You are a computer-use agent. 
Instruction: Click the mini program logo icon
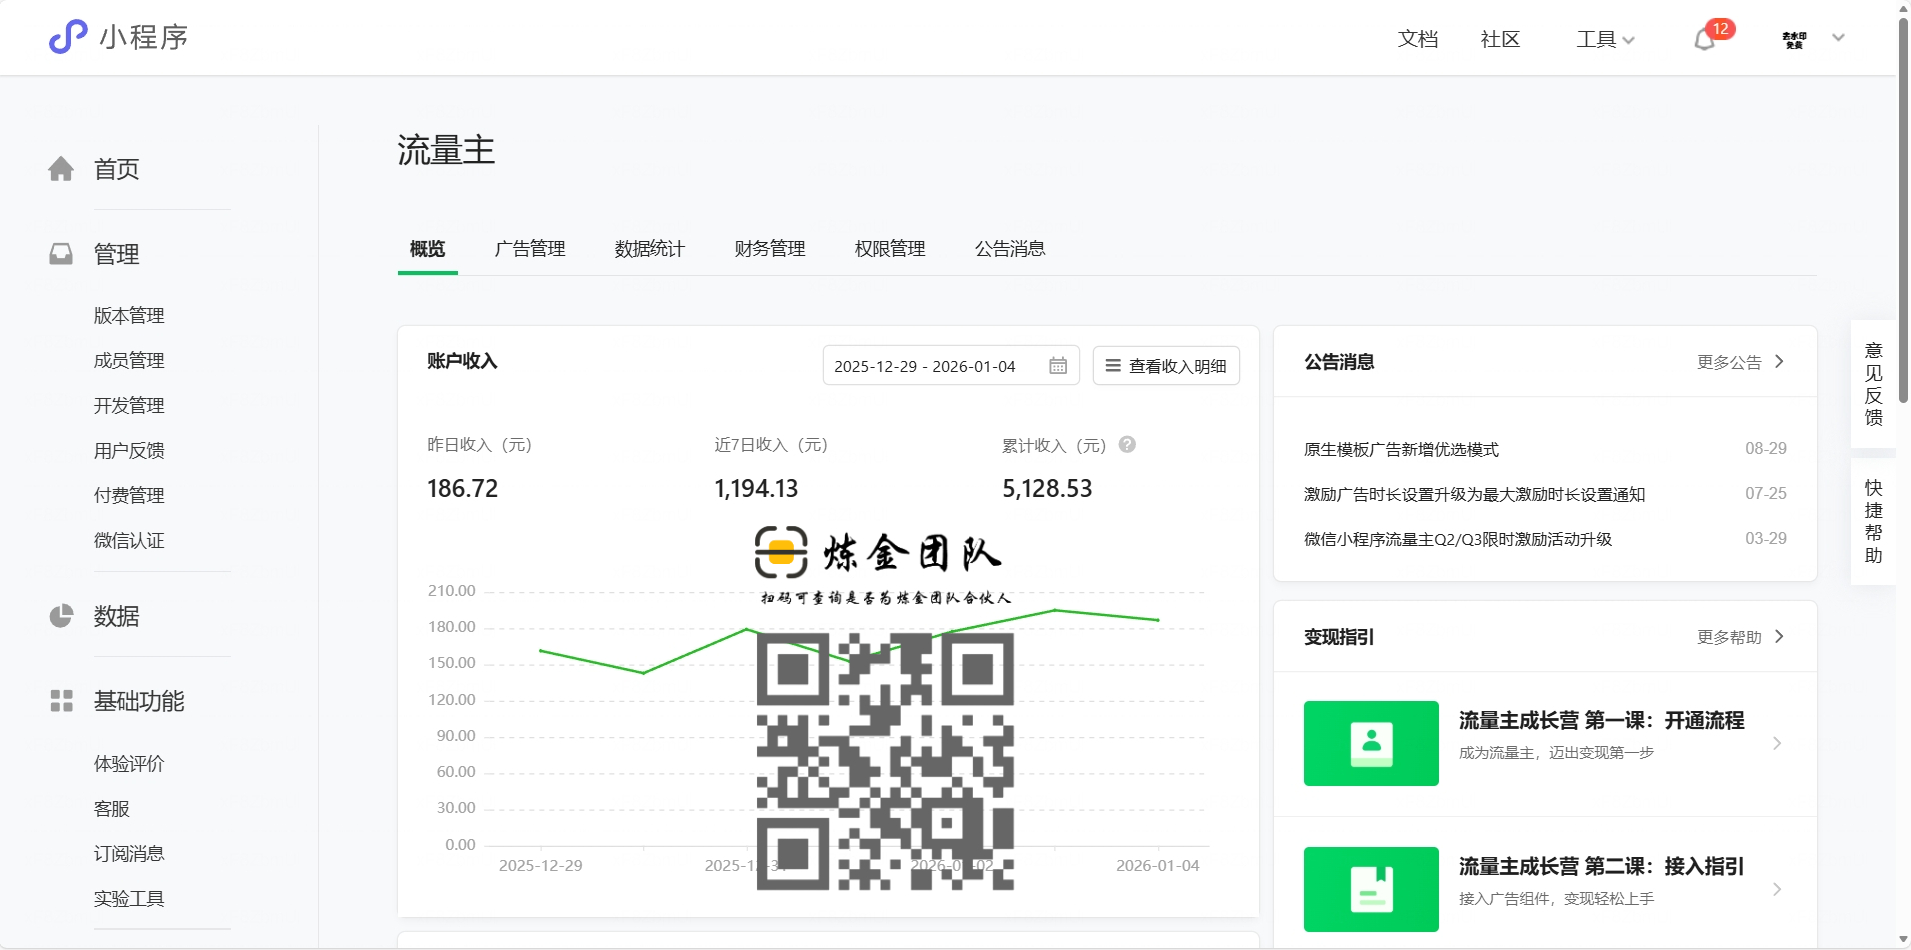coord(68,37)
